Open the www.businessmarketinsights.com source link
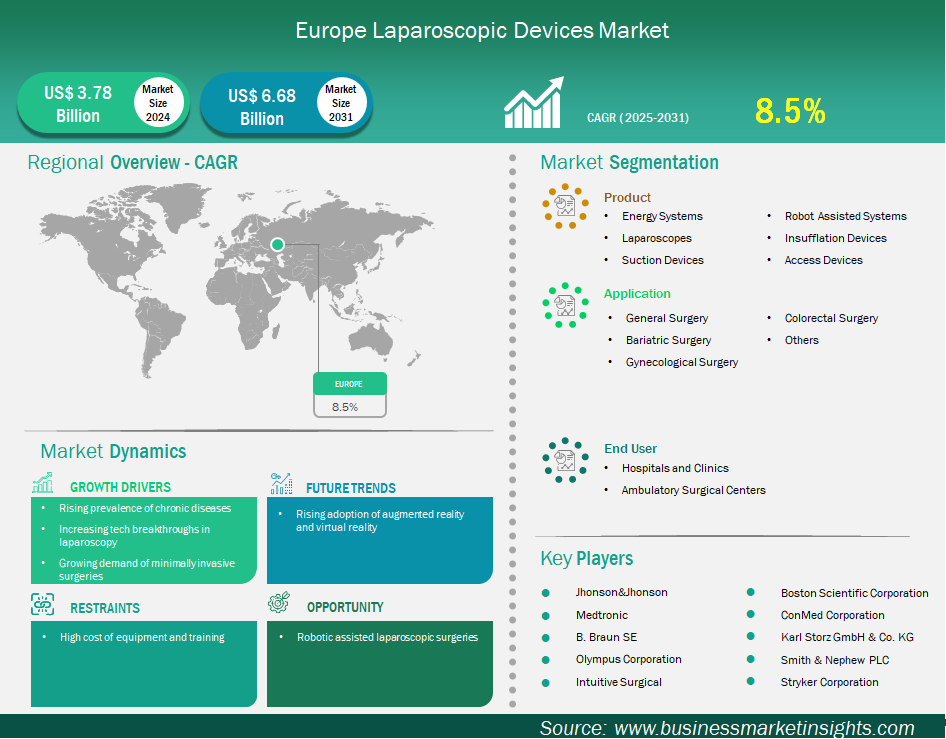This screenshot has height=739, width=946. [764, 728]
